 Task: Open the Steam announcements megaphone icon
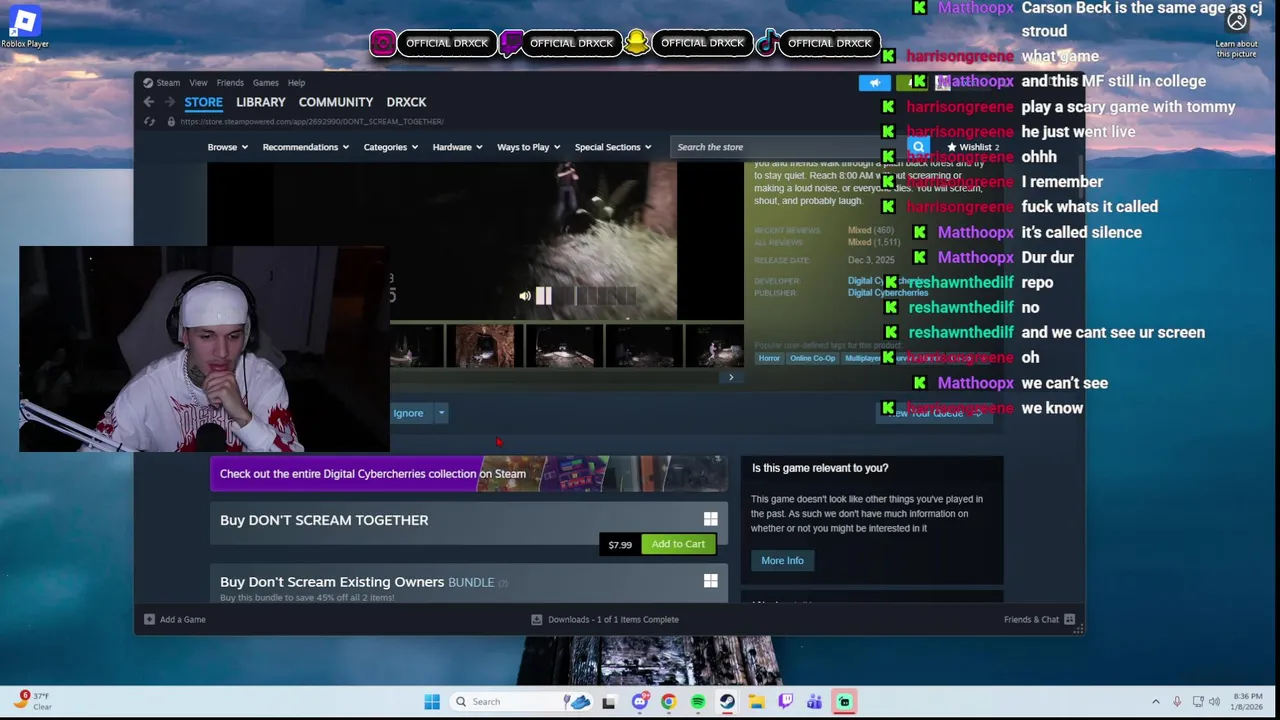(874, 83)
